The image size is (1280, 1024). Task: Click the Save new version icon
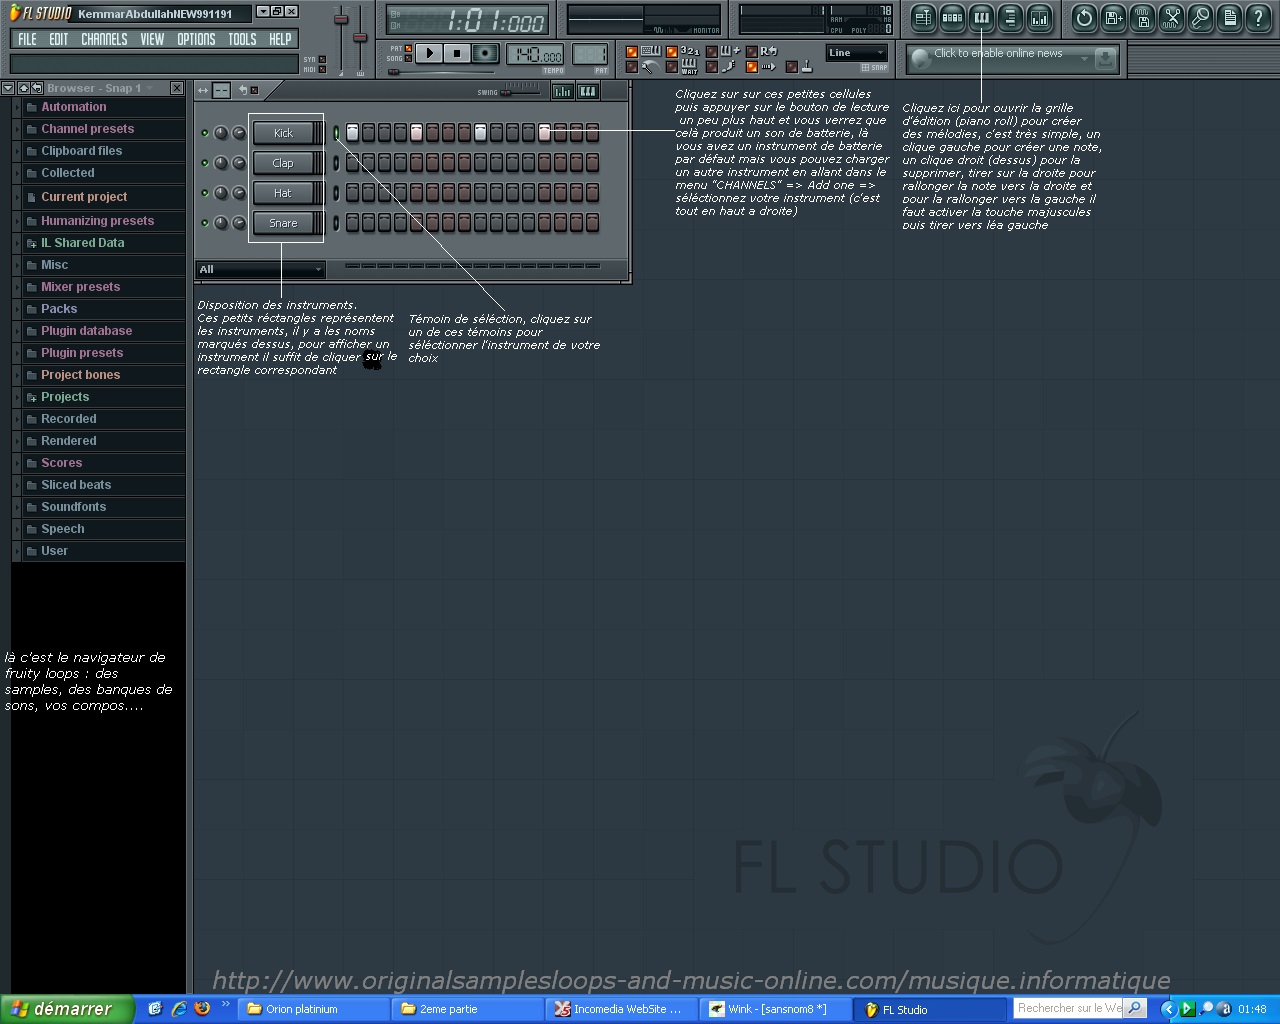click(x=1113, y=17)
